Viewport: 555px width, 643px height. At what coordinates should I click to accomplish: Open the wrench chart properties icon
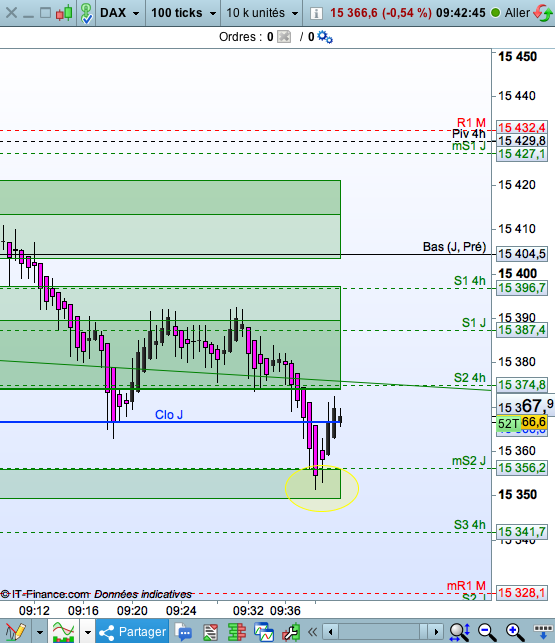tap(291, 632)
